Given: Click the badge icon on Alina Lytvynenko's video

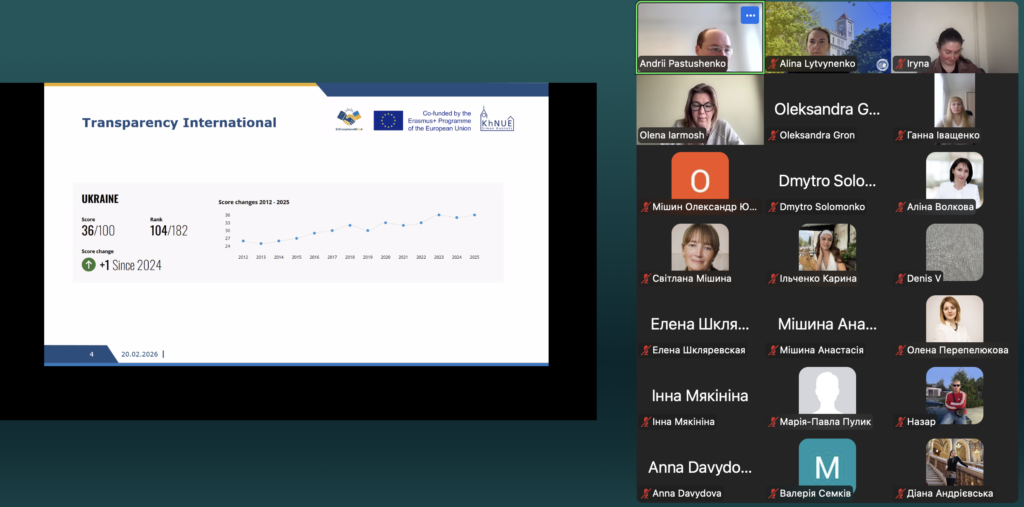Looking at the screenshot, I should 882,64.
